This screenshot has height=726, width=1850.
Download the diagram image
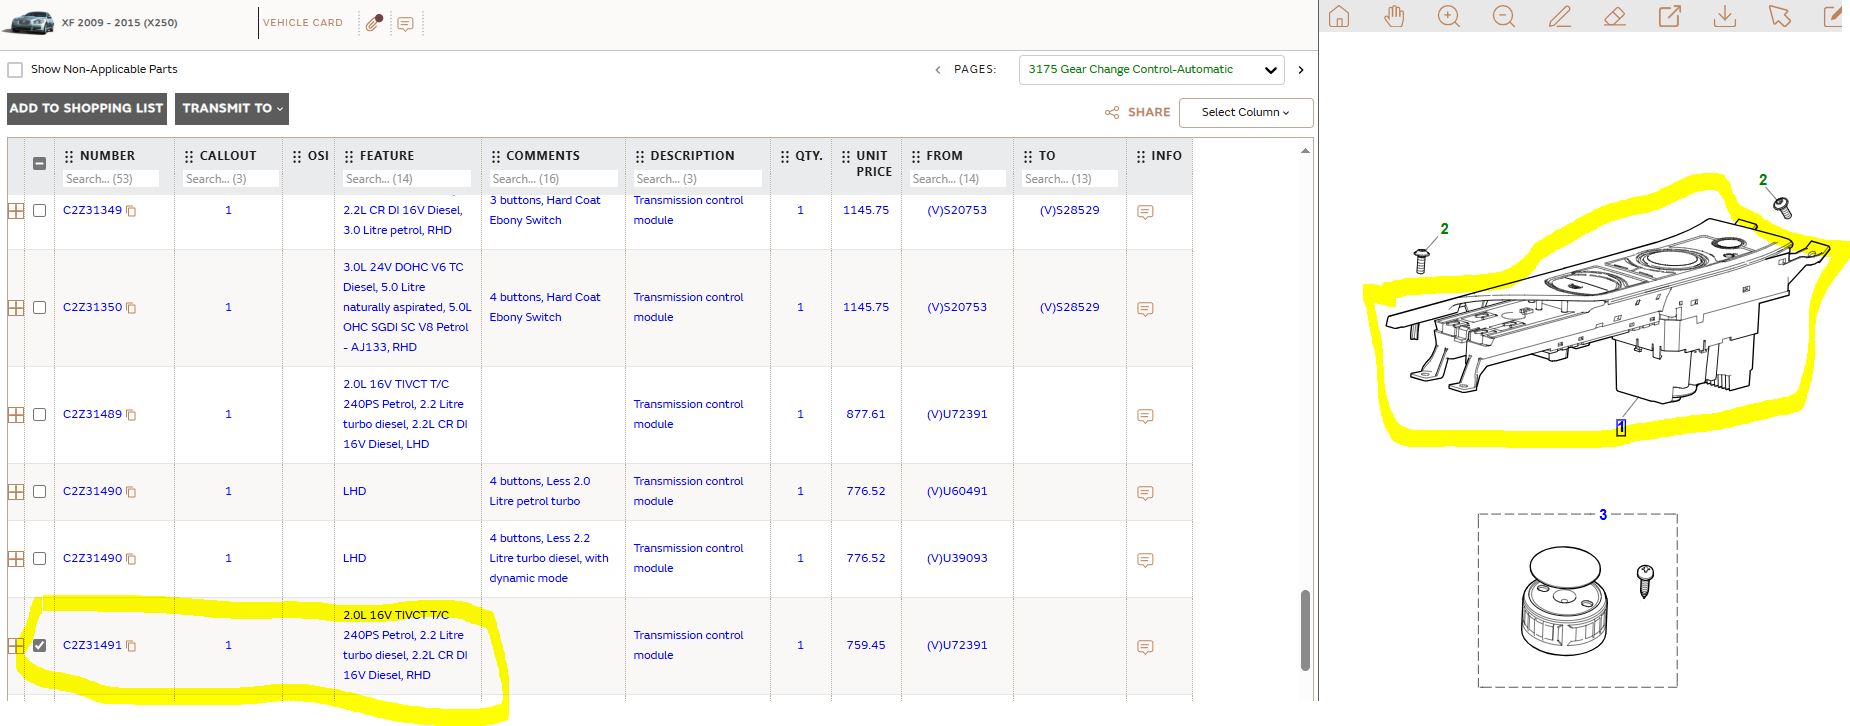[x=1724, y=17]
